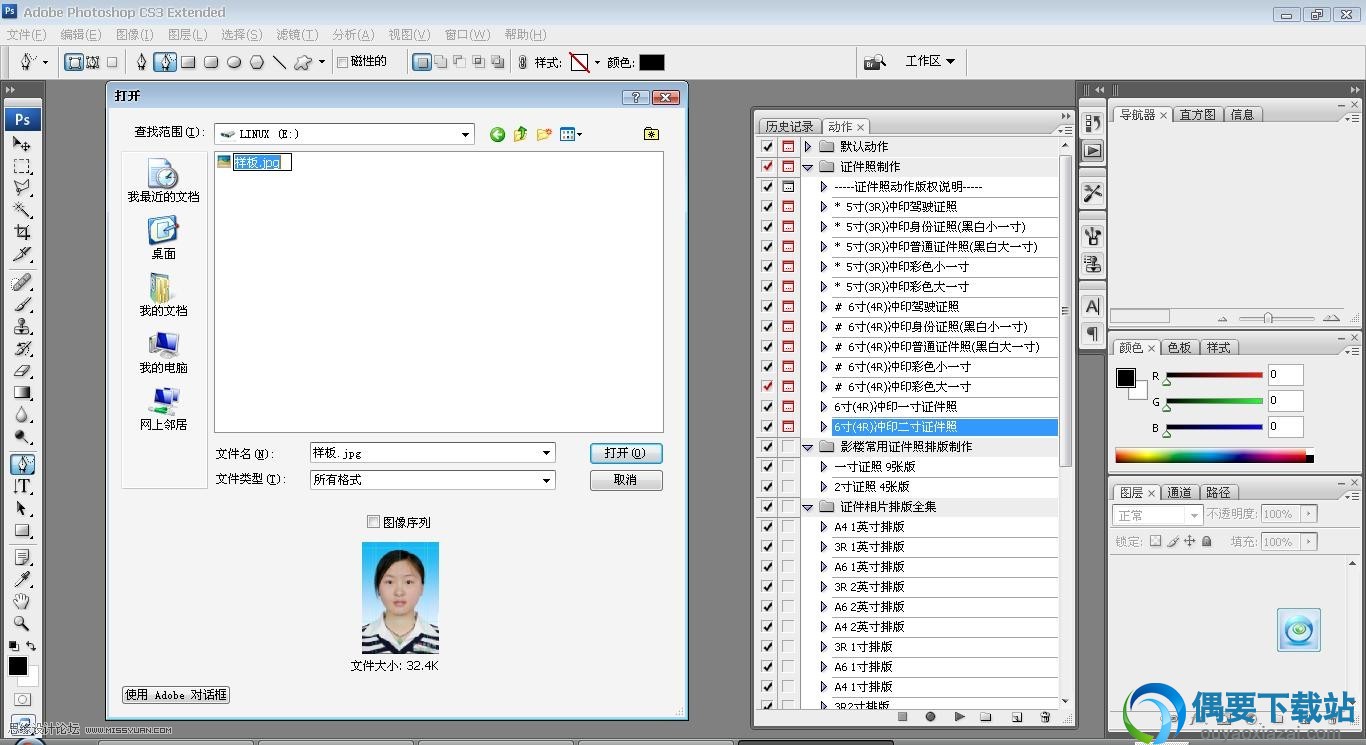Open the Desktop shortcut in dialog sidebar
The height and width of the screenshot is (745, 1366).
pyautogui.click(x=163, y=238)
